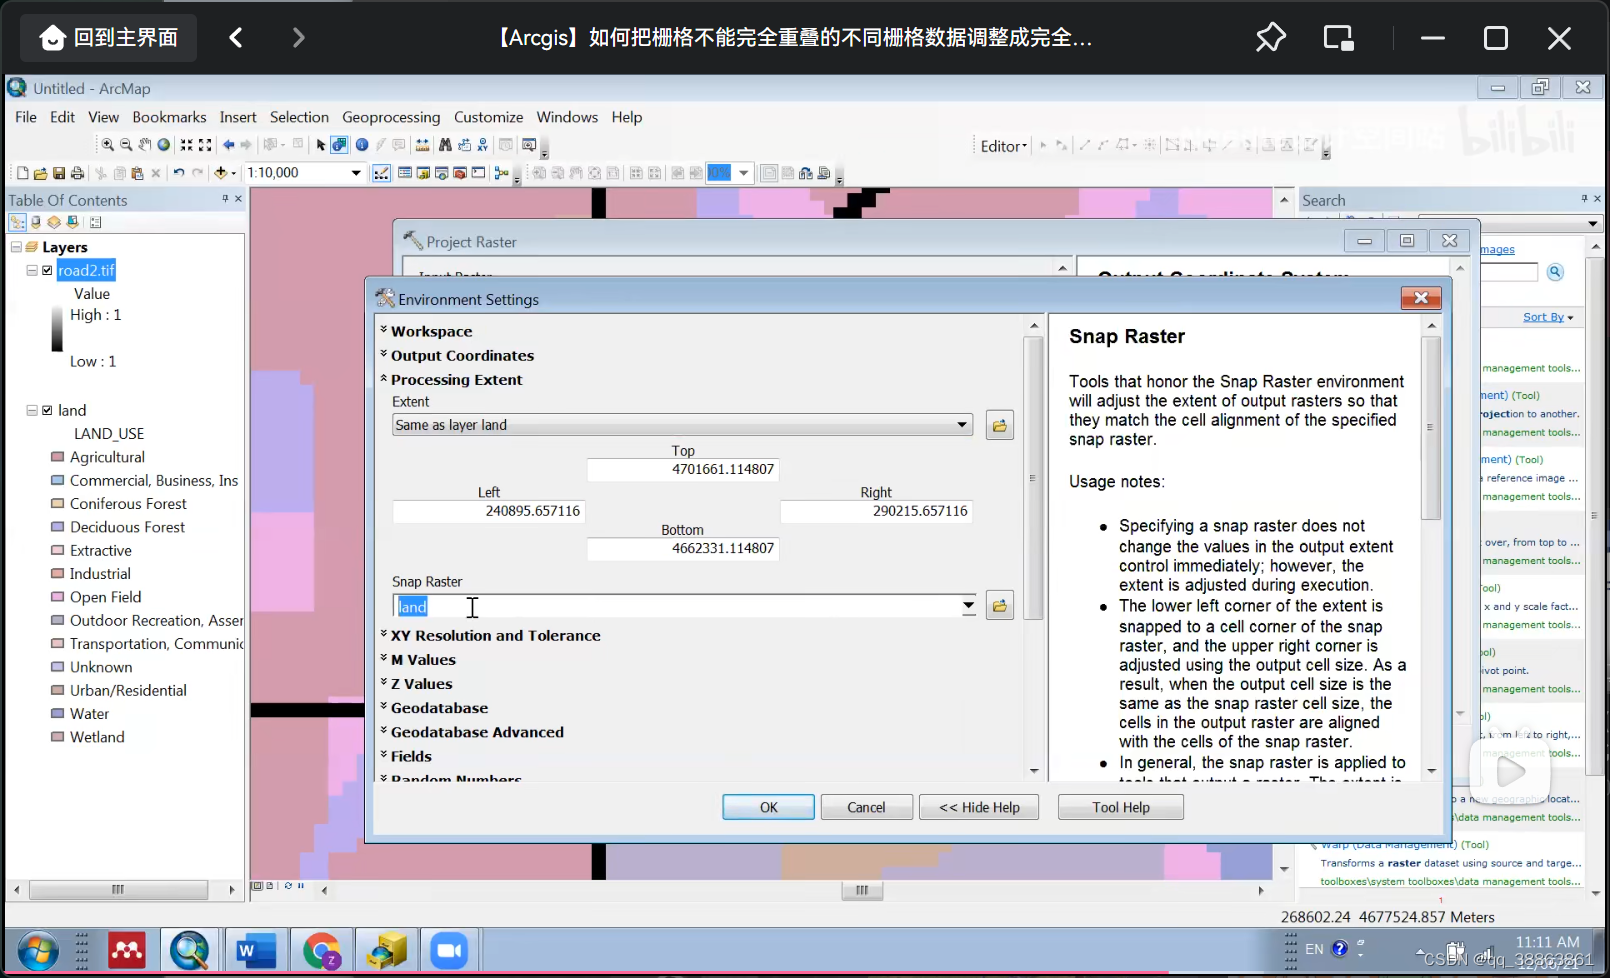Open the ModelBuilder window
Image resolution: width=1610 pixels, height=978 pixels.
click(x=501, y=173)
